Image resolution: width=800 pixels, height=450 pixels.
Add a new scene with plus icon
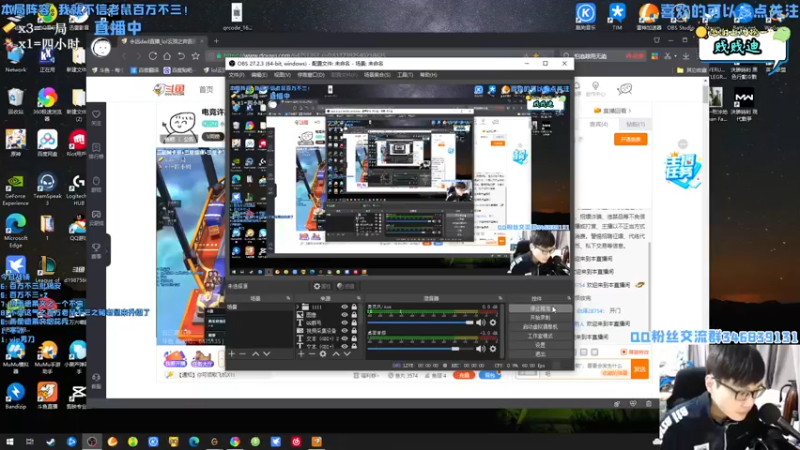click(x=232, y=354)
